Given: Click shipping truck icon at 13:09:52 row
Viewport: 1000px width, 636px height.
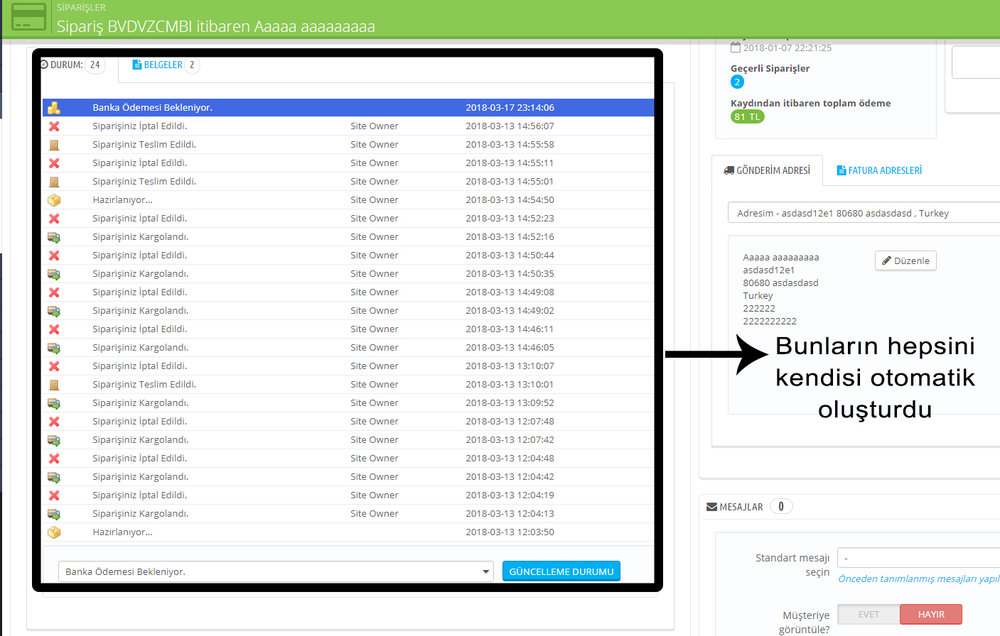Looking at the screenshot, I should pos(54,404).
